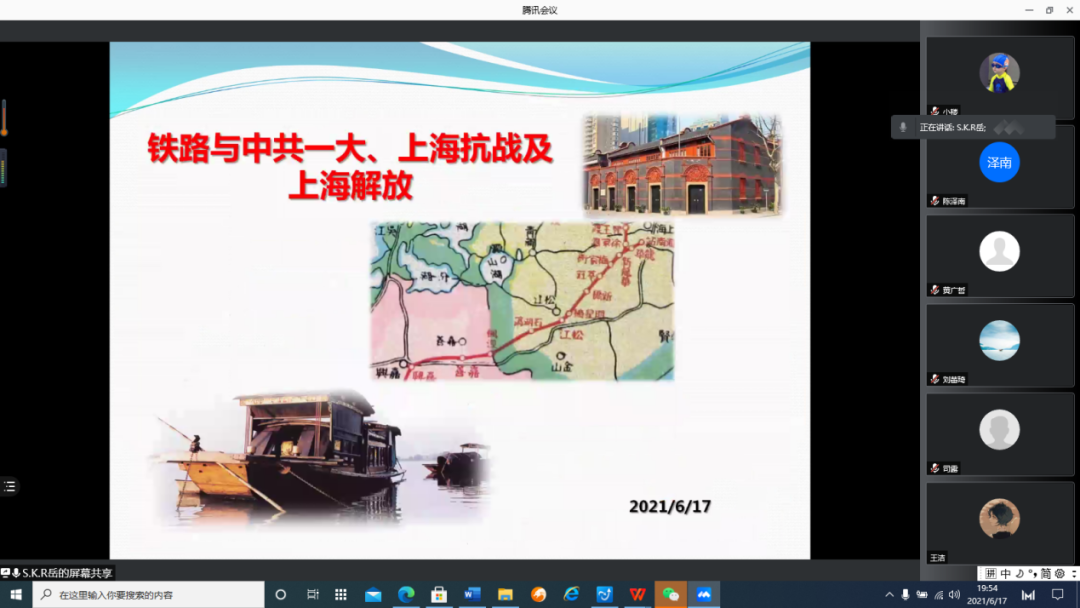This screenshot has height=608, width=1080.
Task: Click the speaker icon in the system tray
Action: click(954, 594)
